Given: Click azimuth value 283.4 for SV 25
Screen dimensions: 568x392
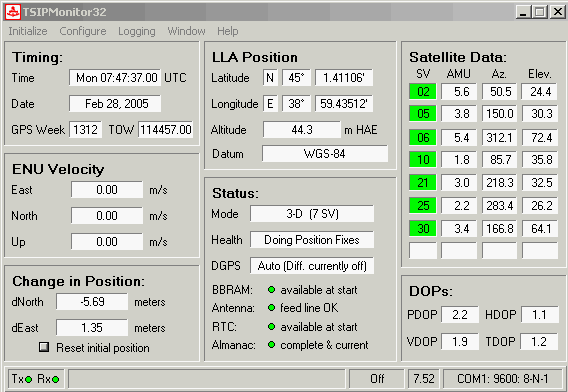Looking at the screenshot, I should click(x=500, y=205).
